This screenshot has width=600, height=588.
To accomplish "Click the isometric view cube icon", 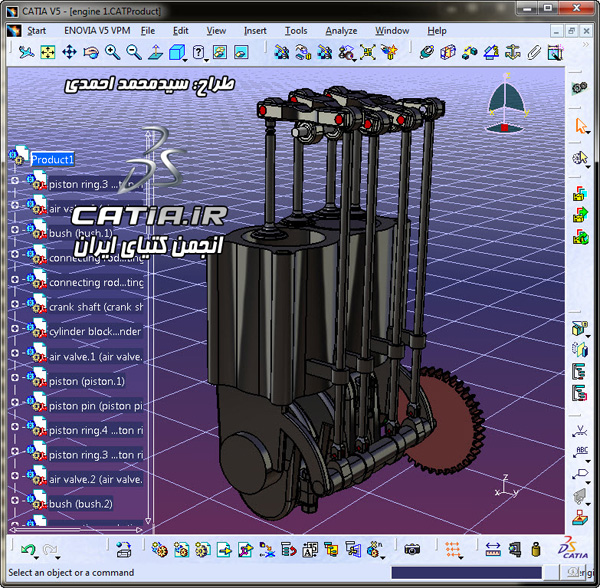I will 176,52.
